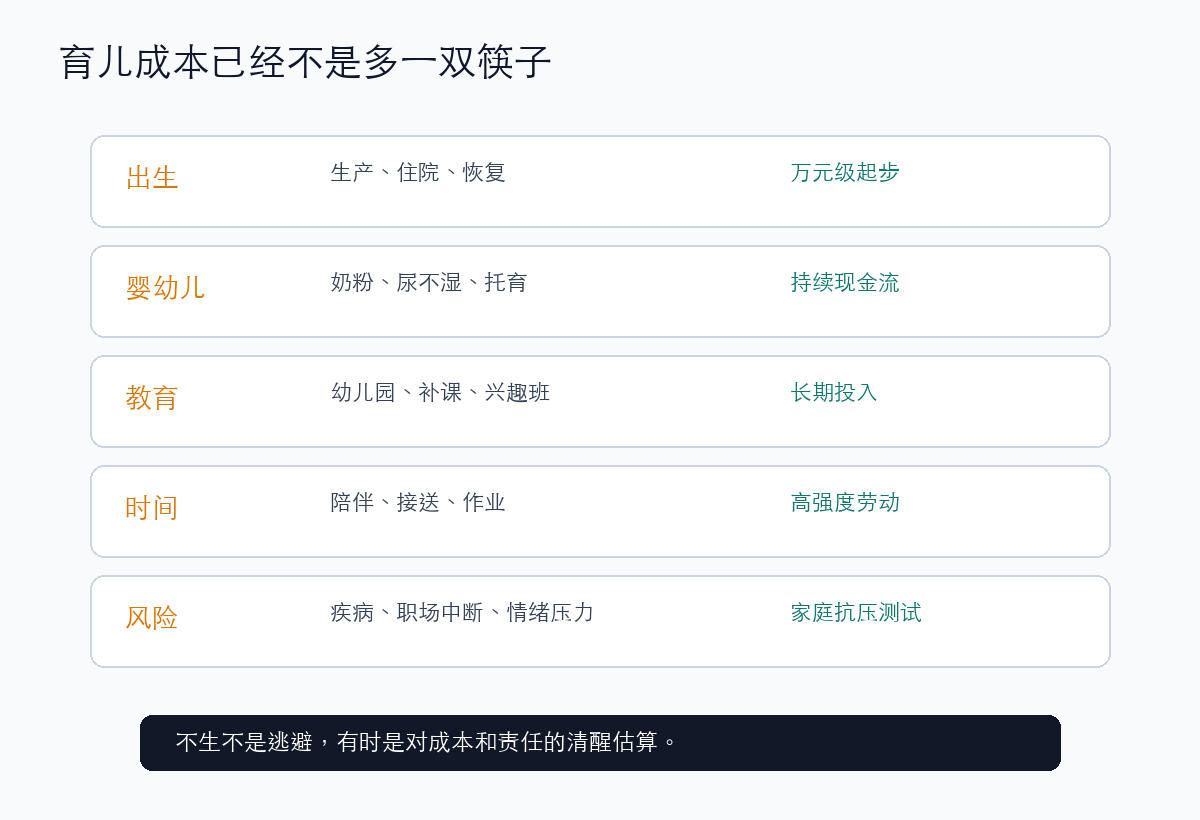Select the text 陪伴、接送、作业
This screenshot has height=820, width=1200.
pos(418,502)
